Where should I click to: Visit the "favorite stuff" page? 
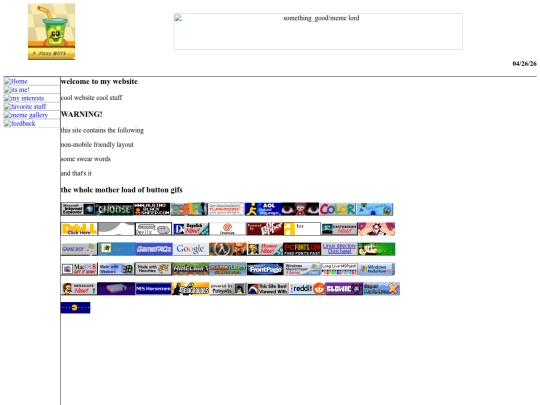(25, 106)
